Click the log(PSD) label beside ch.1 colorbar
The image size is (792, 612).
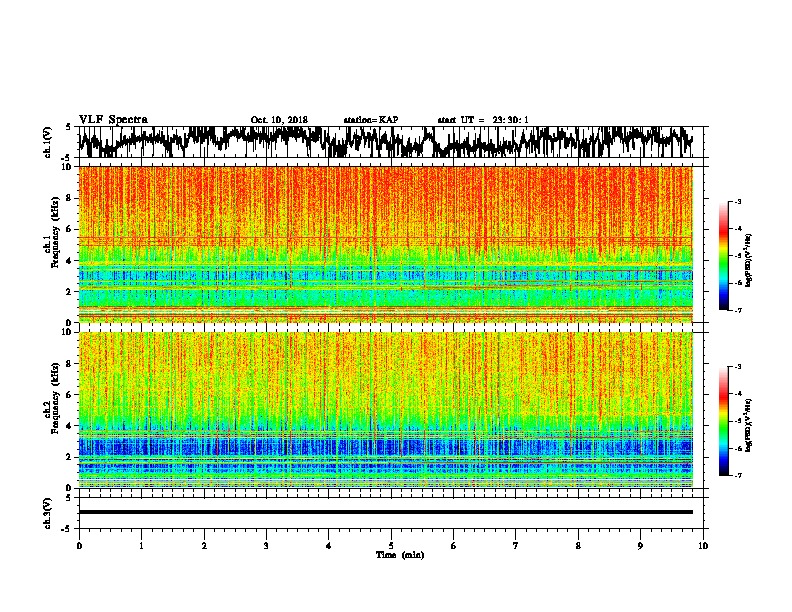click(748, 260)
